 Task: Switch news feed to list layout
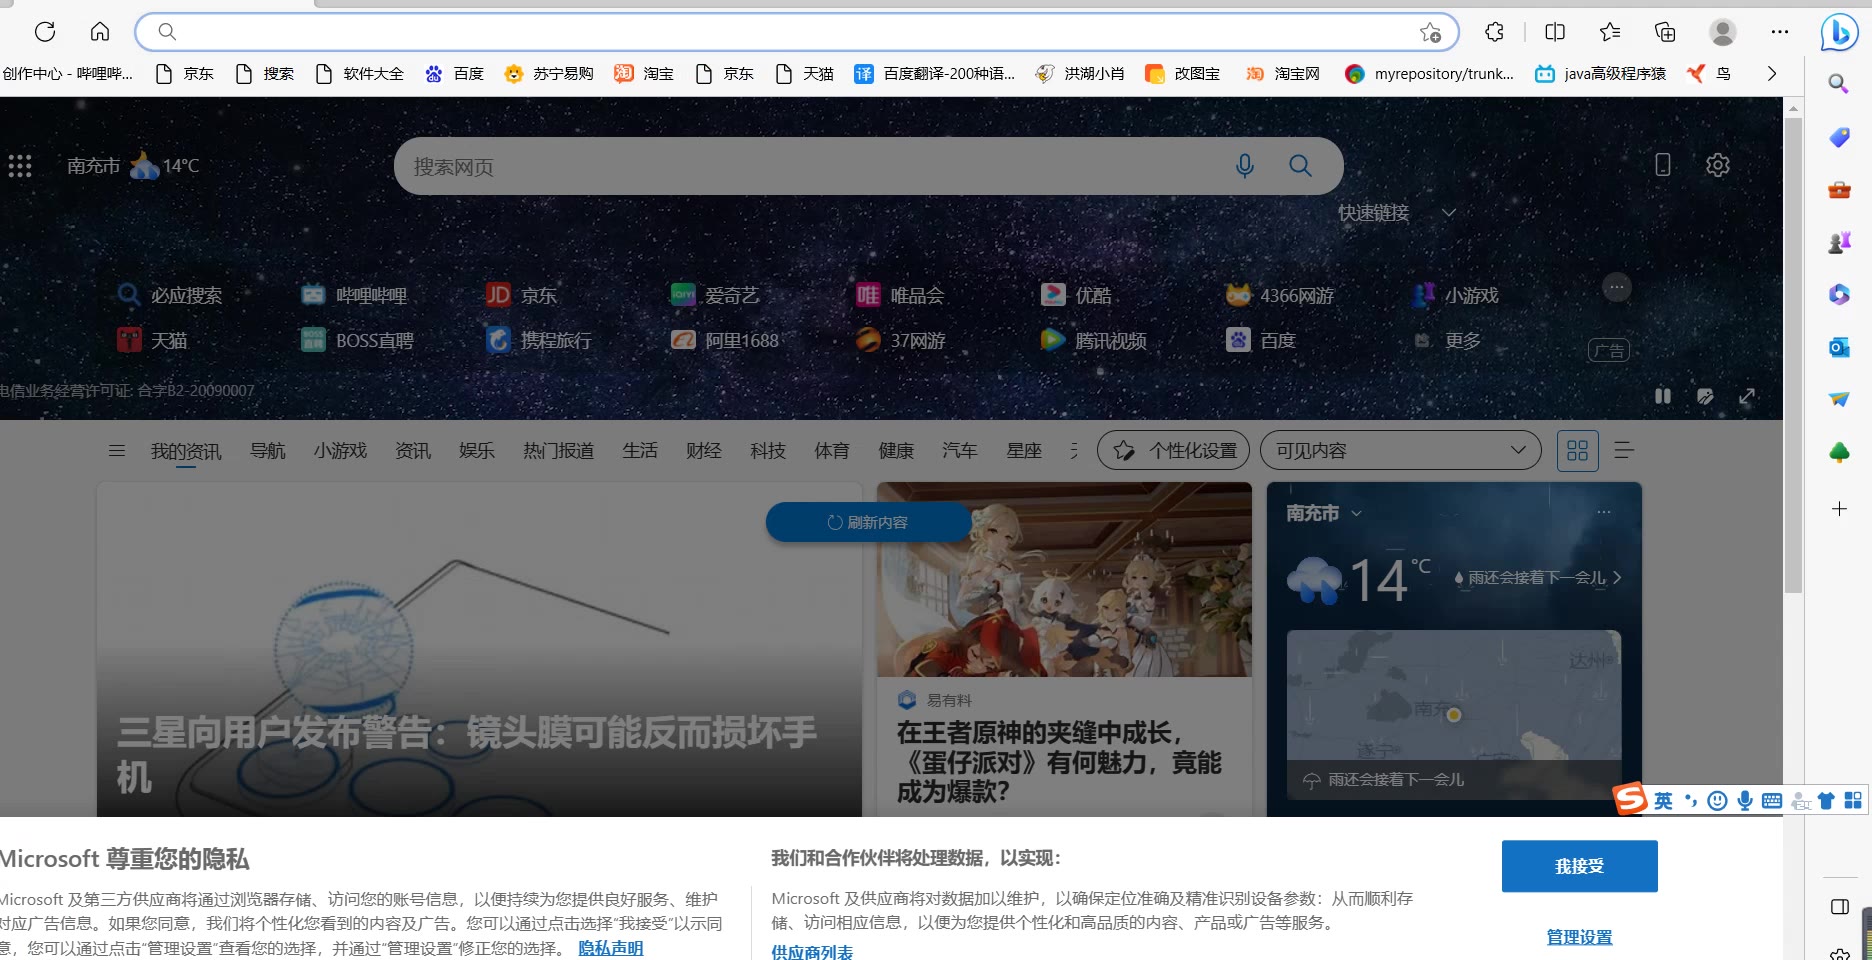click(x=1624, y=450)
